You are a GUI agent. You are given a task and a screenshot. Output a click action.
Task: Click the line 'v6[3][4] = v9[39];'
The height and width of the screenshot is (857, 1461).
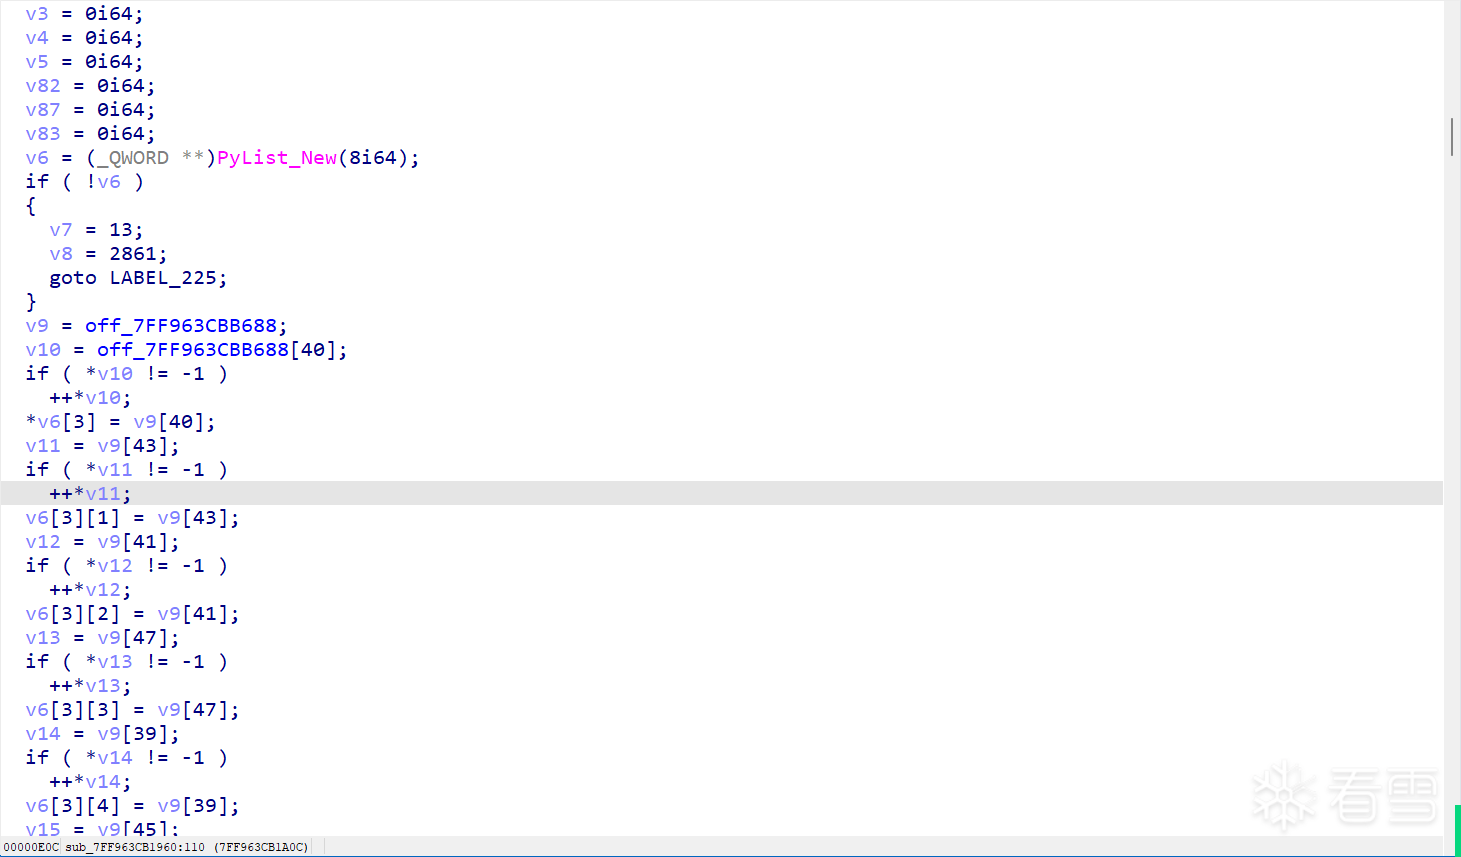(x=132, y=806)
